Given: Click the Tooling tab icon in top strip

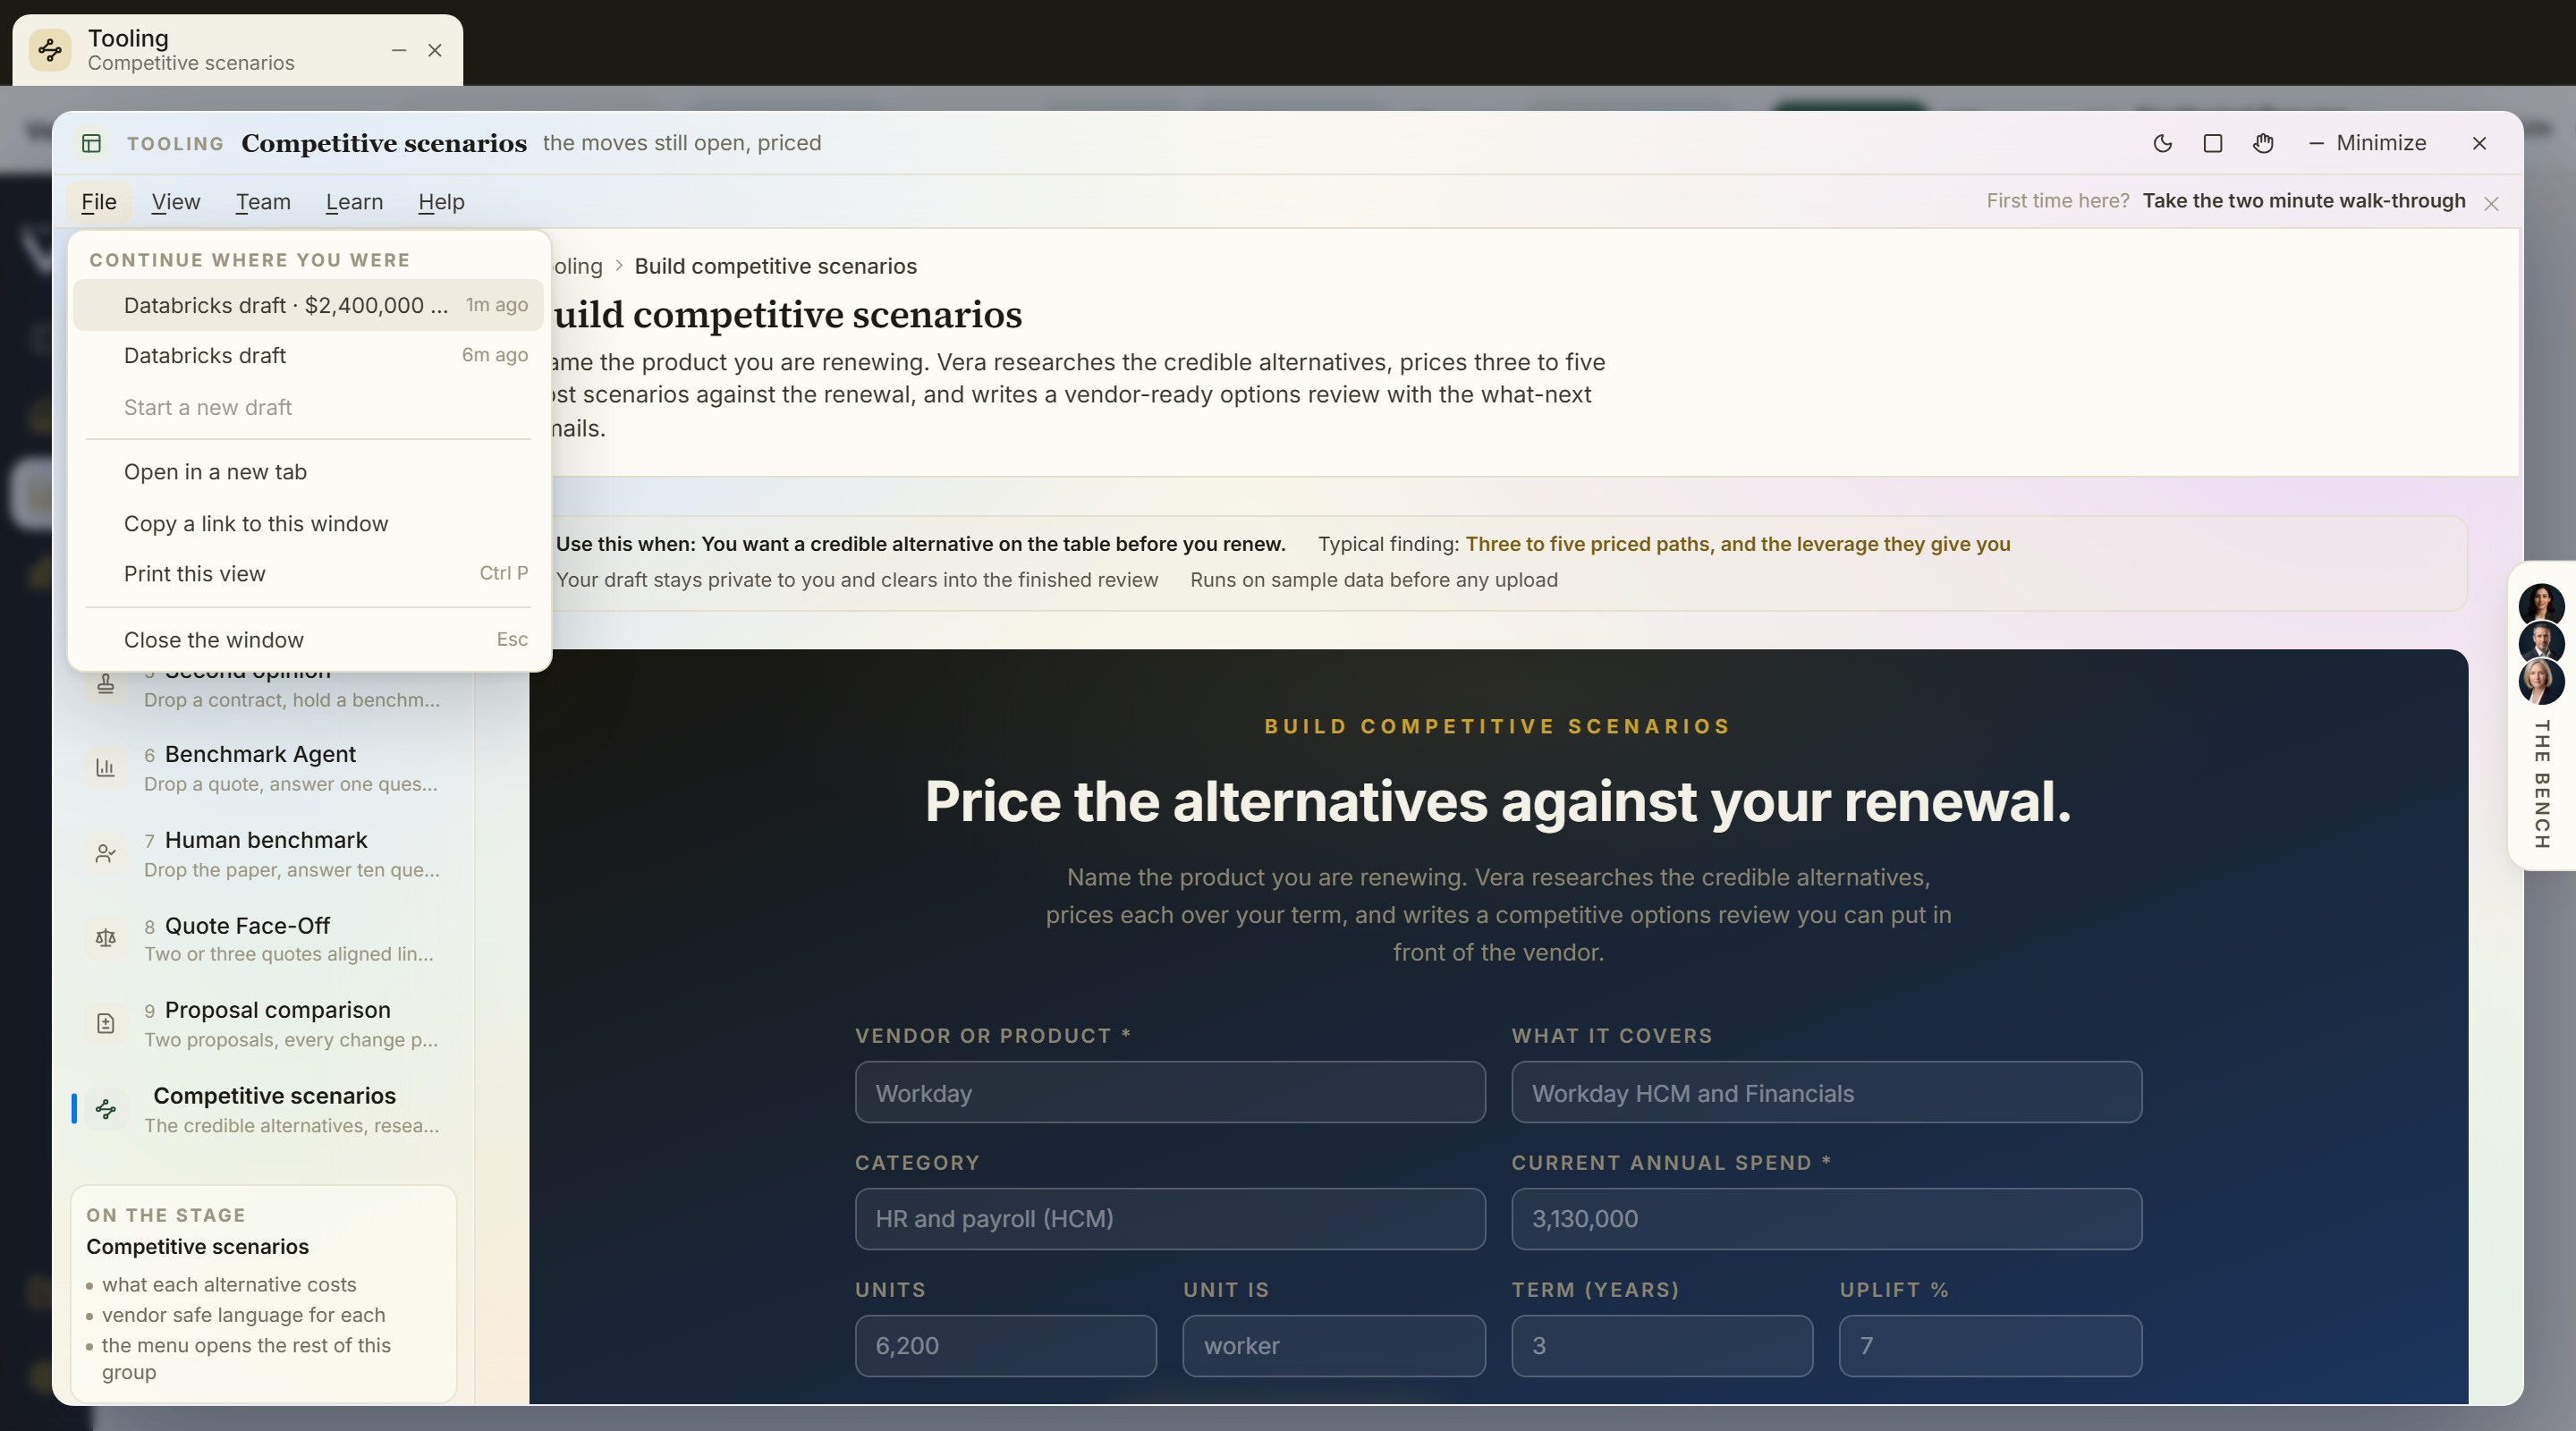Looking at the screenshot, I should (50, 50).
